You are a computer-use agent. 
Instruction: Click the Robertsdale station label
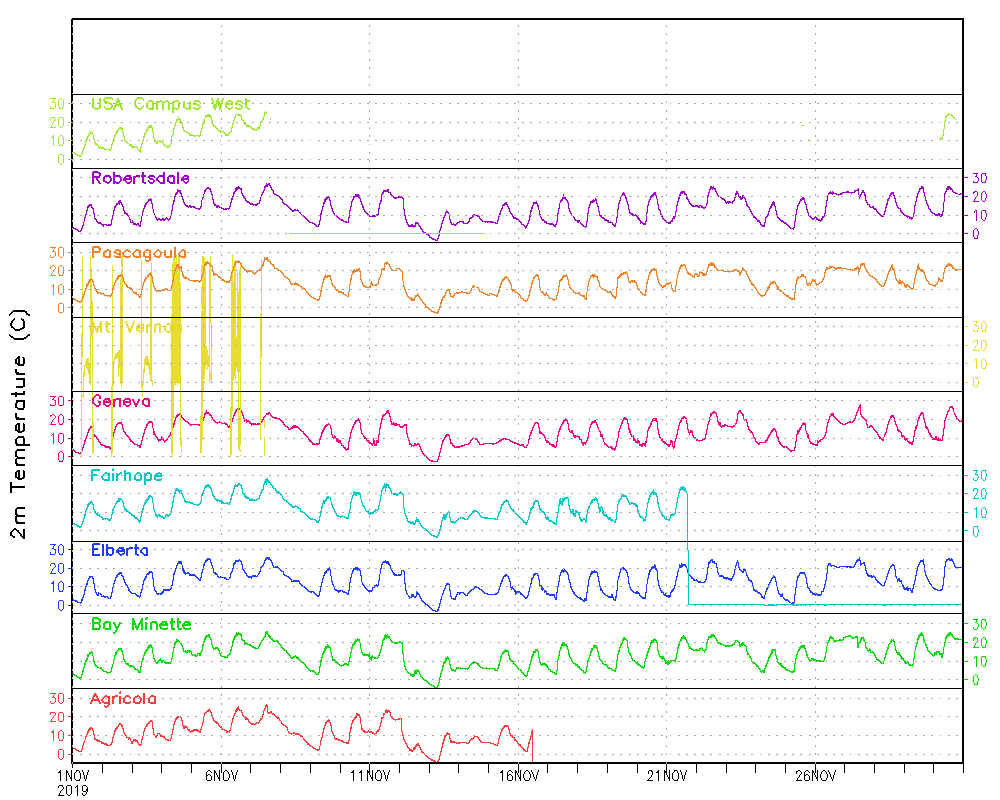[x=140, y=178]
